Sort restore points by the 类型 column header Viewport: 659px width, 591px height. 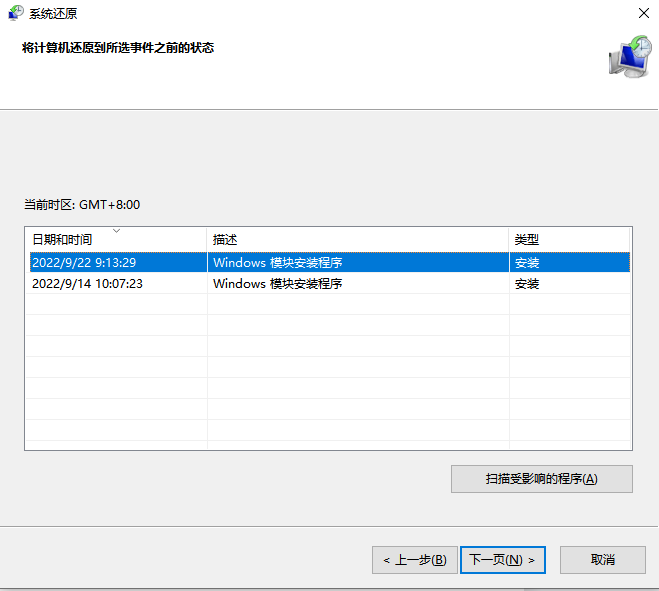click(x=527, y=240)
